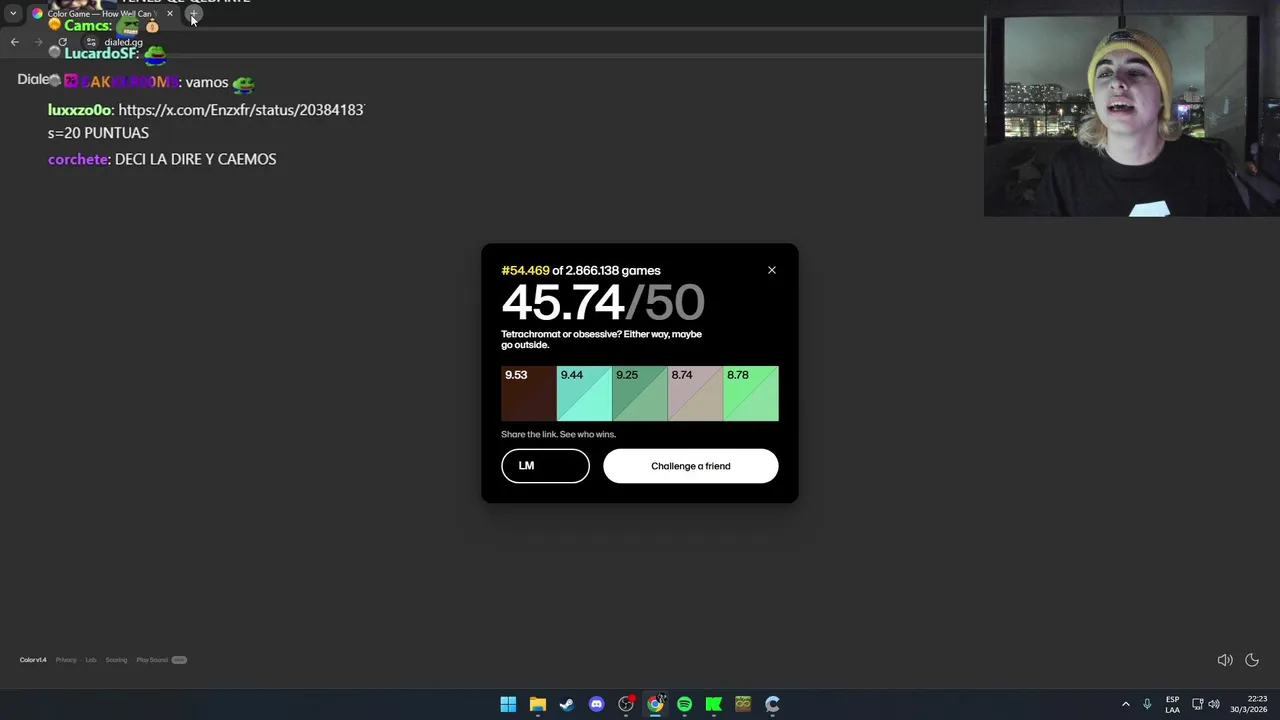
Task: Click the LucardoSF chat username
Action: pos(101,53)
